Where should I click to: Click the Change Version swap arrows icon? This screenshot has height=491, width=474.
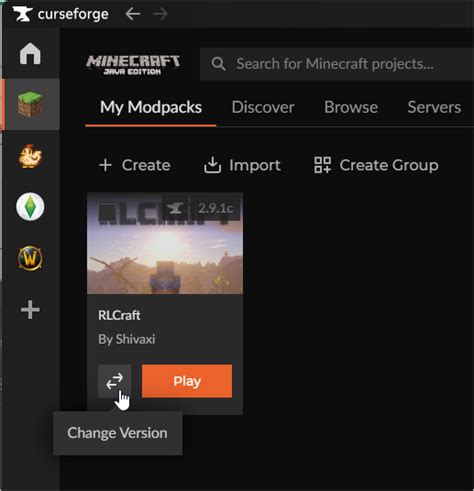[114, 381]
